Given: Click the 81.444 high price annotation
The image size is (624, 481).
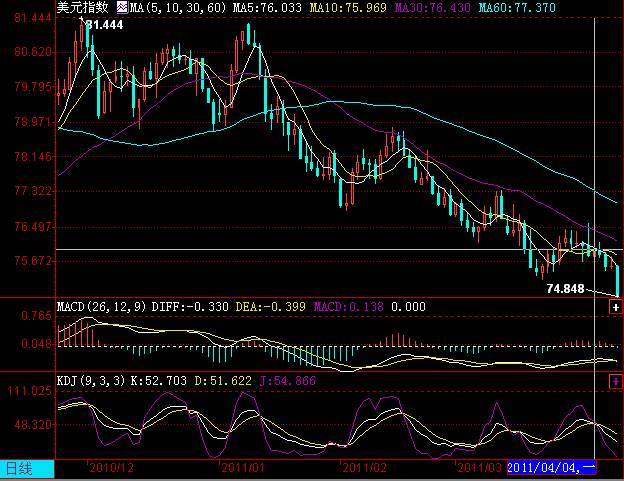Looking at the screenshot, I should (x=105, y=25).
